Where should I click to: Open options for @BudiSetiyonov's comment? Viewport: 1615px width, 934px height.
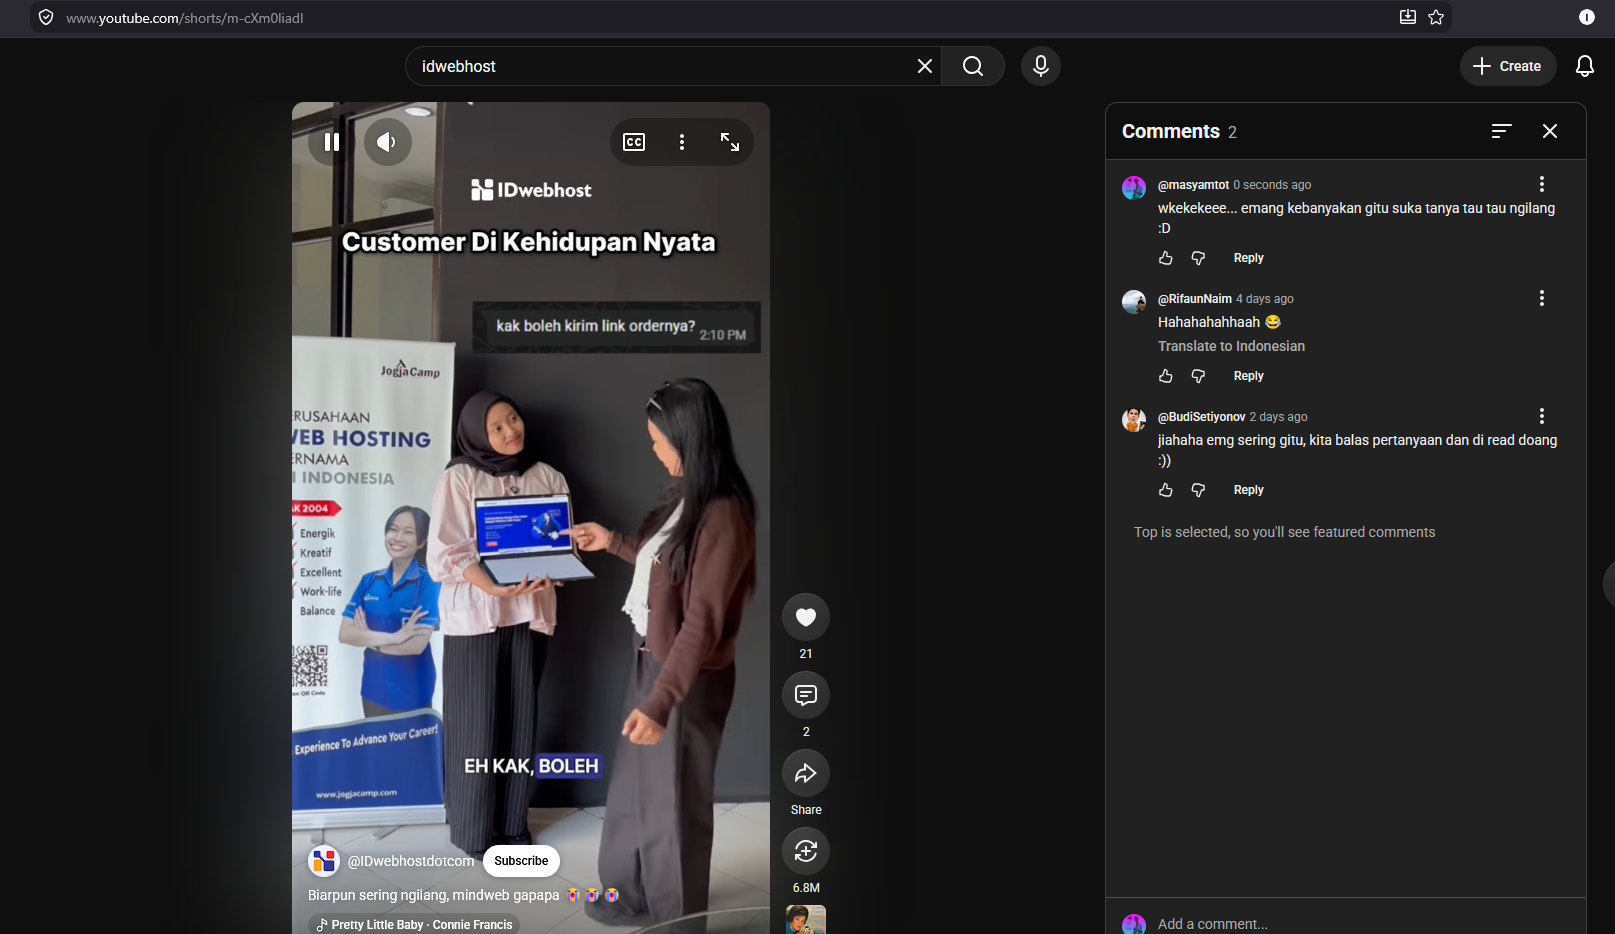click(1542, 416)
